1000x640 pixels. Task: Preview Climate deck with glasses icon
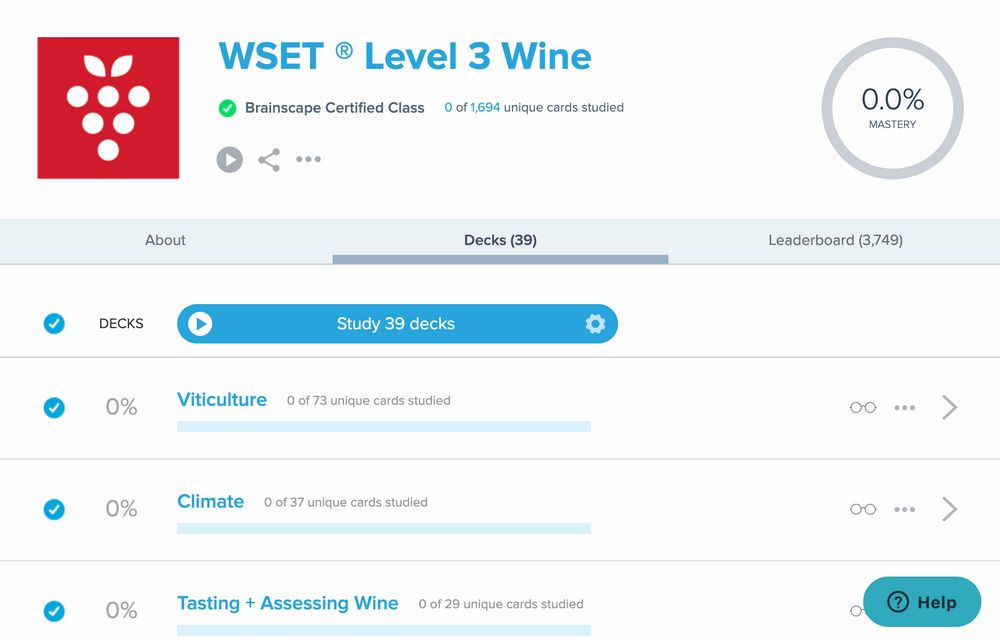[x=863, y=510]
